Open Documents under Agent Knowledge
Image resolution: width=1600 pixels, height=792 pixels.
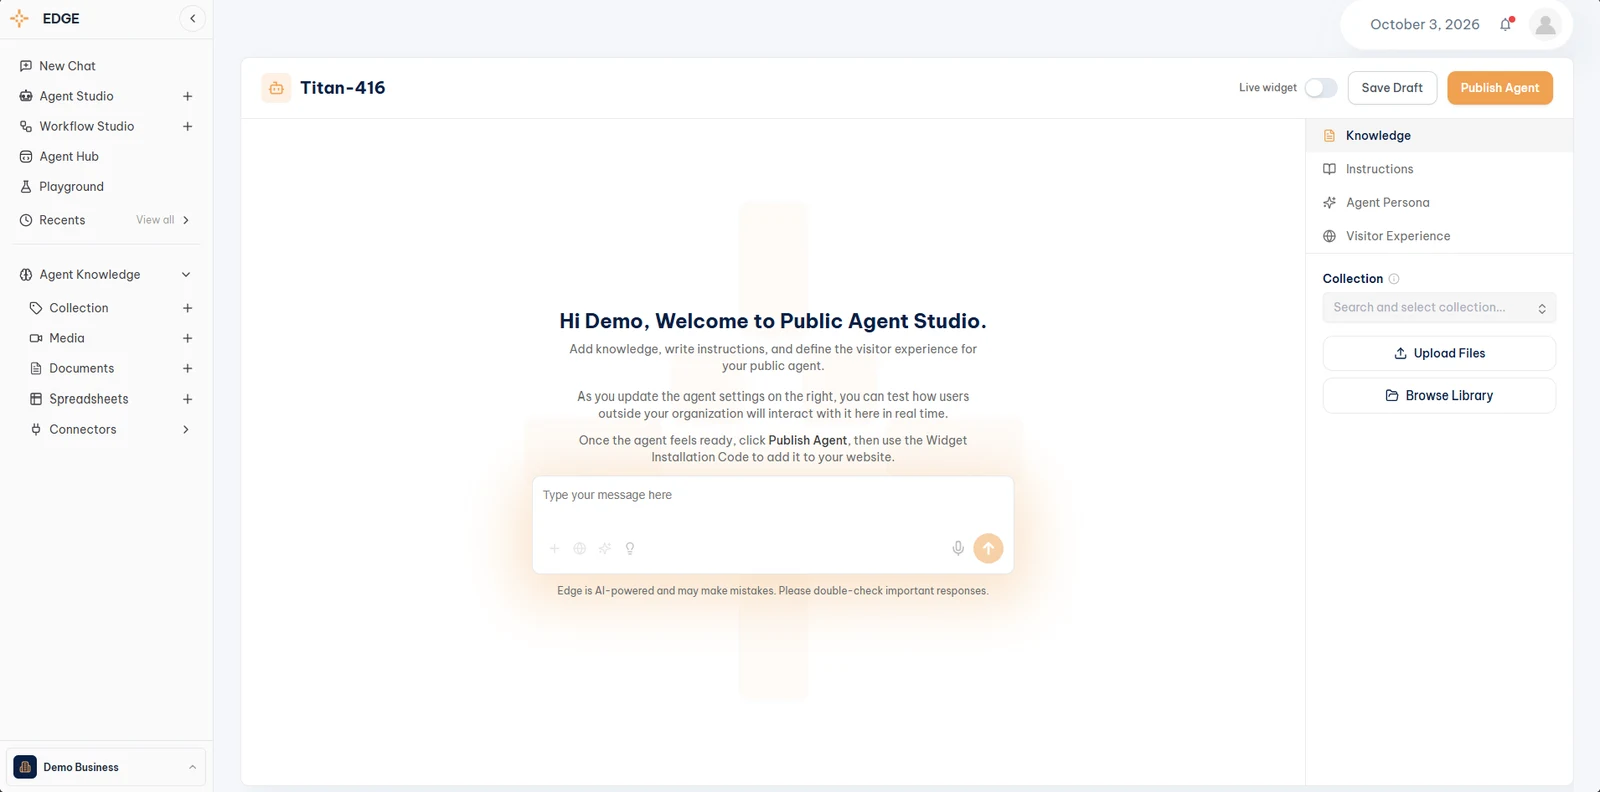coord(81,369)
